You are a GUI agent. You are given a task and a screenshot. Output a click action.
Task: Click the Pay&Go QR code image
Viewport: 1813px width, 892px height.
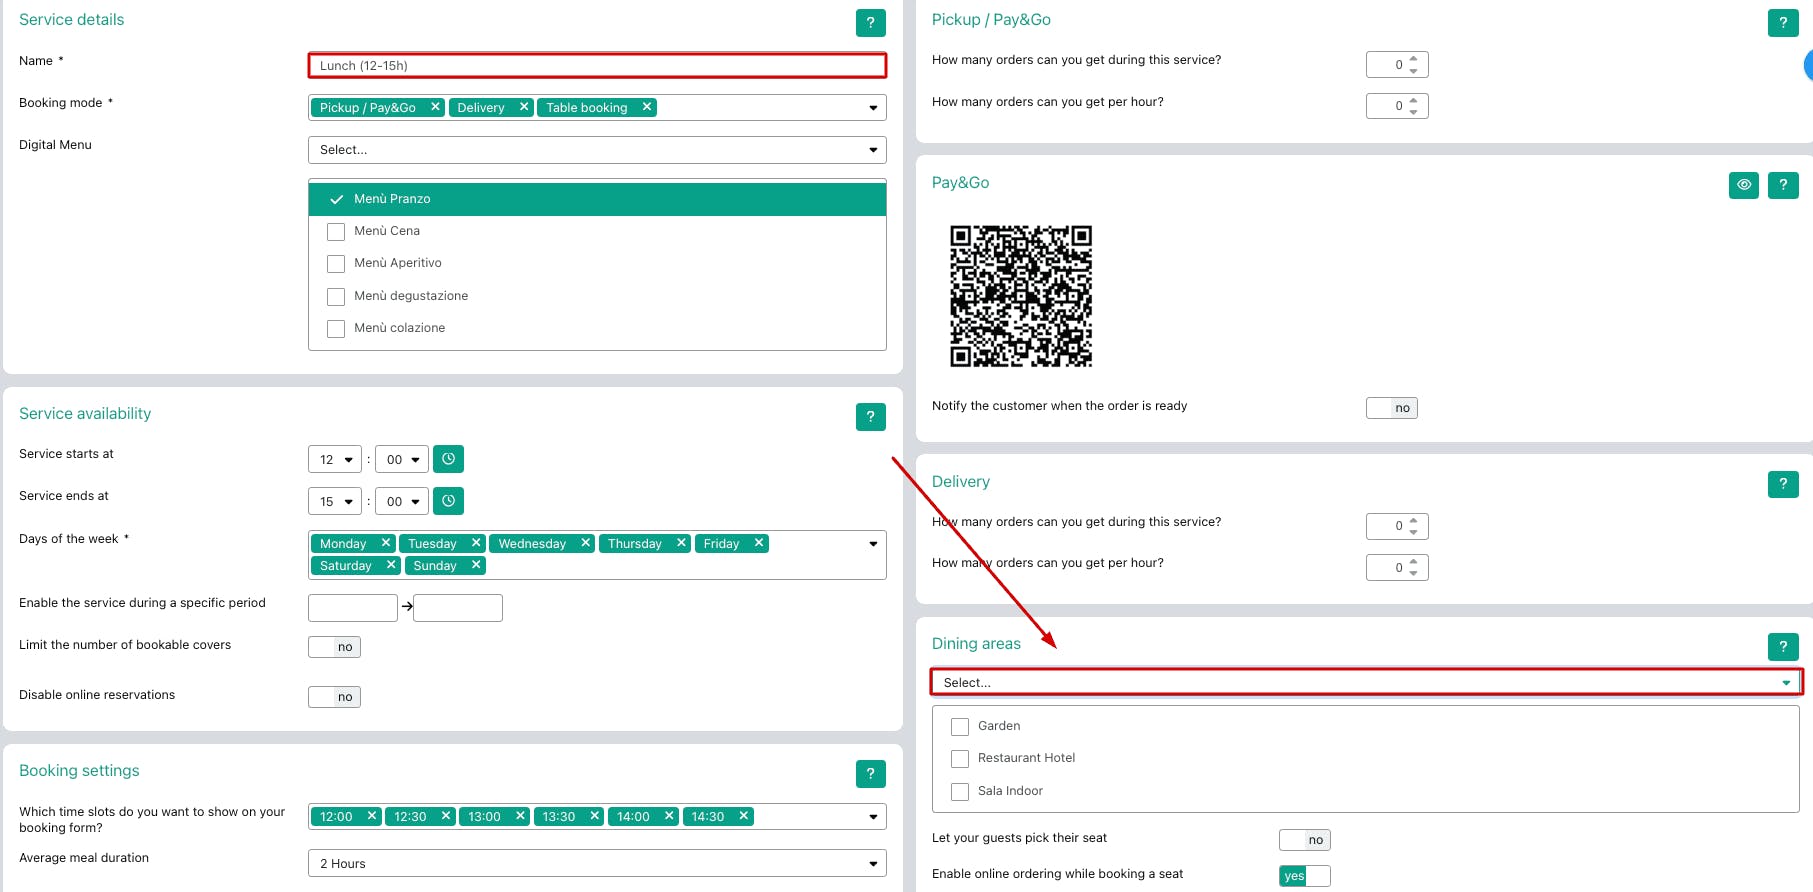[x=1021, y=296]
